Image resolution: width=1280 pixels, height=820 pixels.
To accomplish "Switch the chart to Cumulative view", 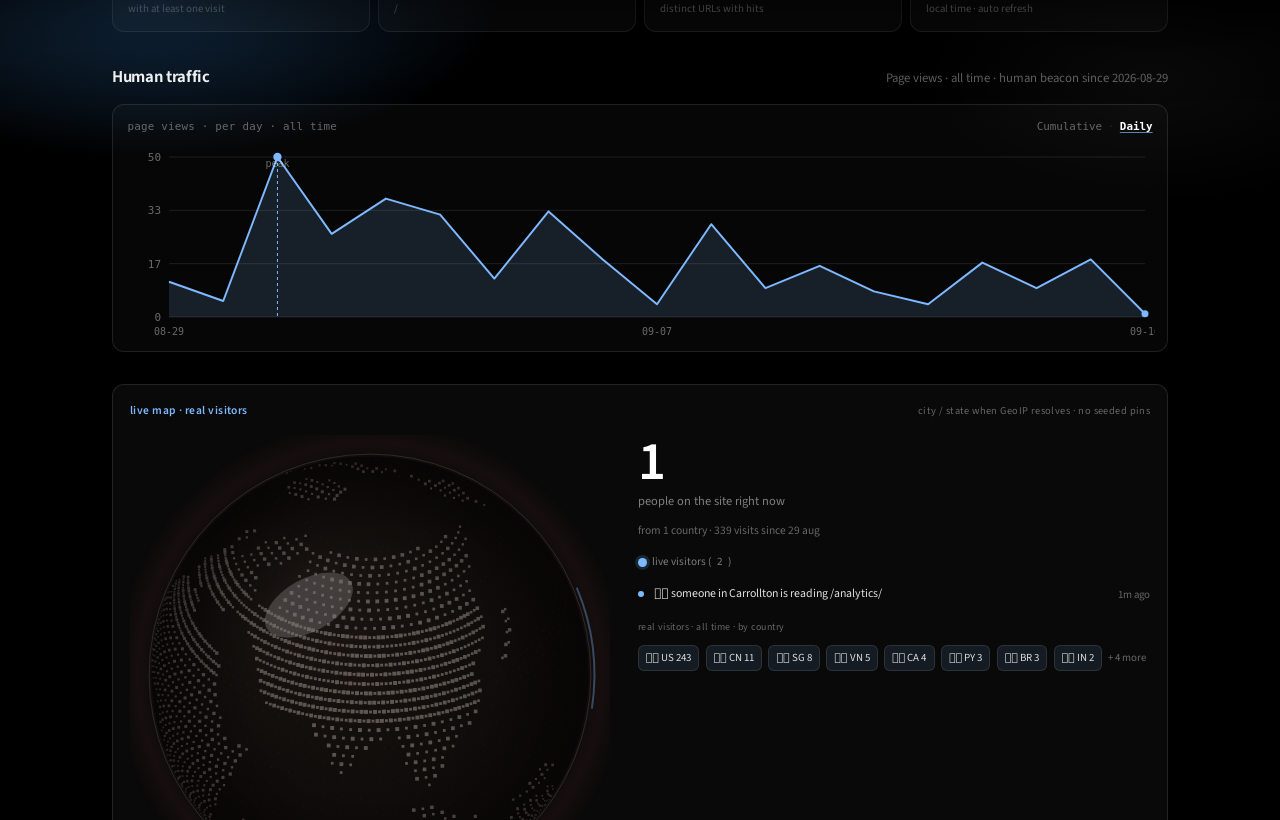I will (x=1069, y=126).
